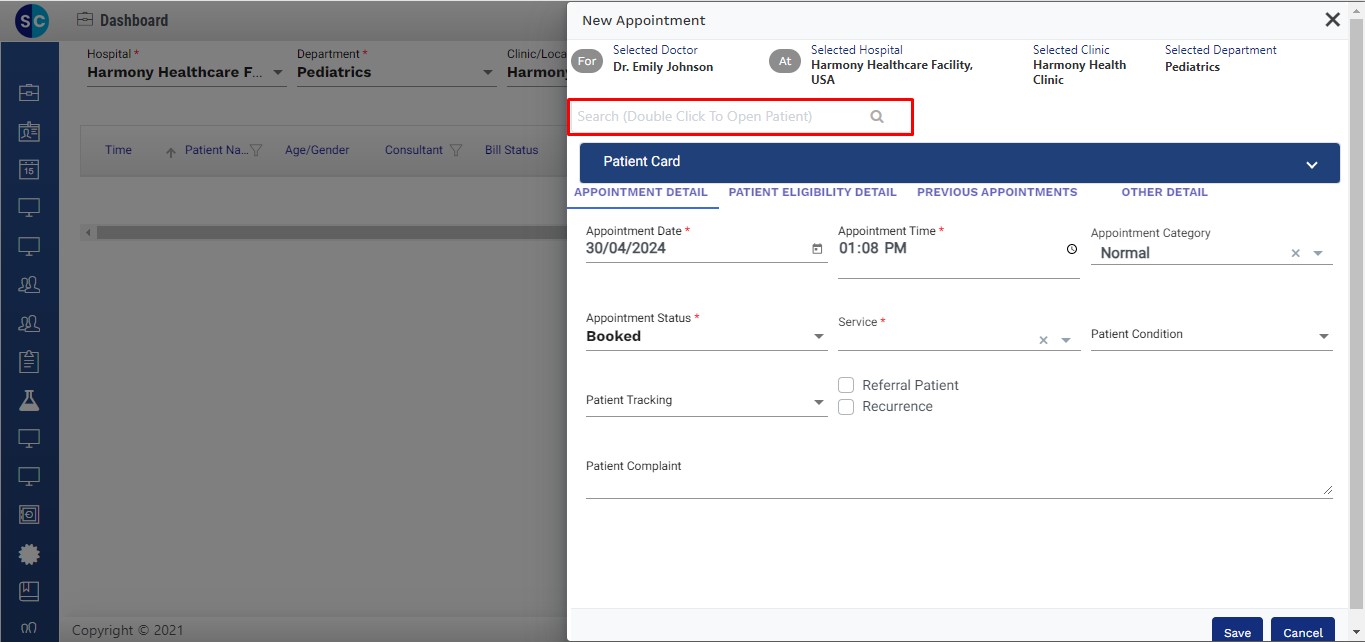Clear the Service field using X icon
Screen dimensions: 1365x642
(1043, 341)
